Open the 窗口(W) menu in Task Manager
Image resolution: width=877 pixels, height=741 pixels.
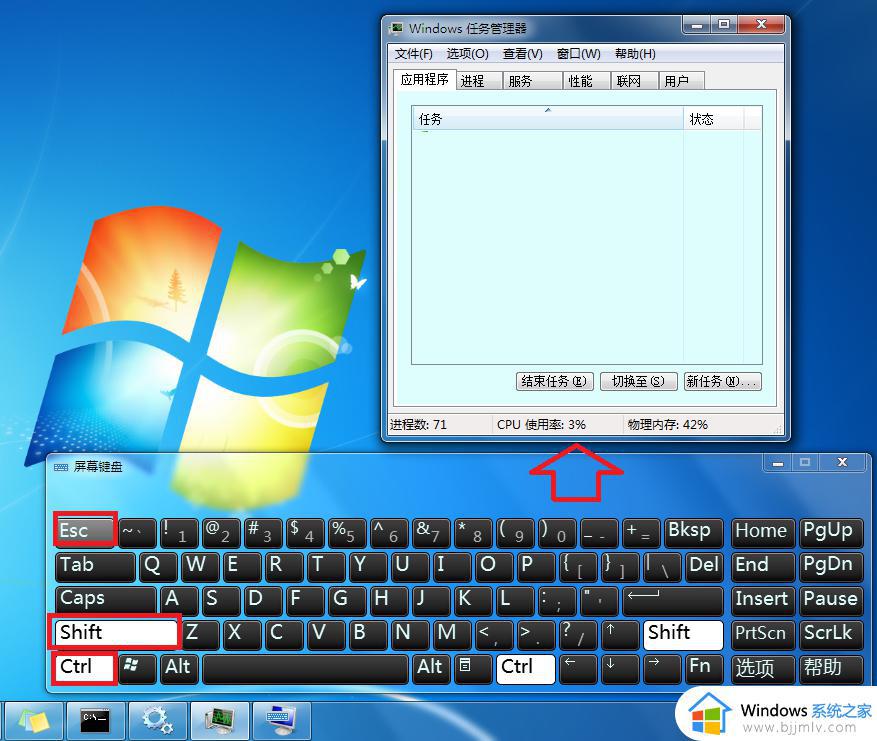[x=578, y=54]
